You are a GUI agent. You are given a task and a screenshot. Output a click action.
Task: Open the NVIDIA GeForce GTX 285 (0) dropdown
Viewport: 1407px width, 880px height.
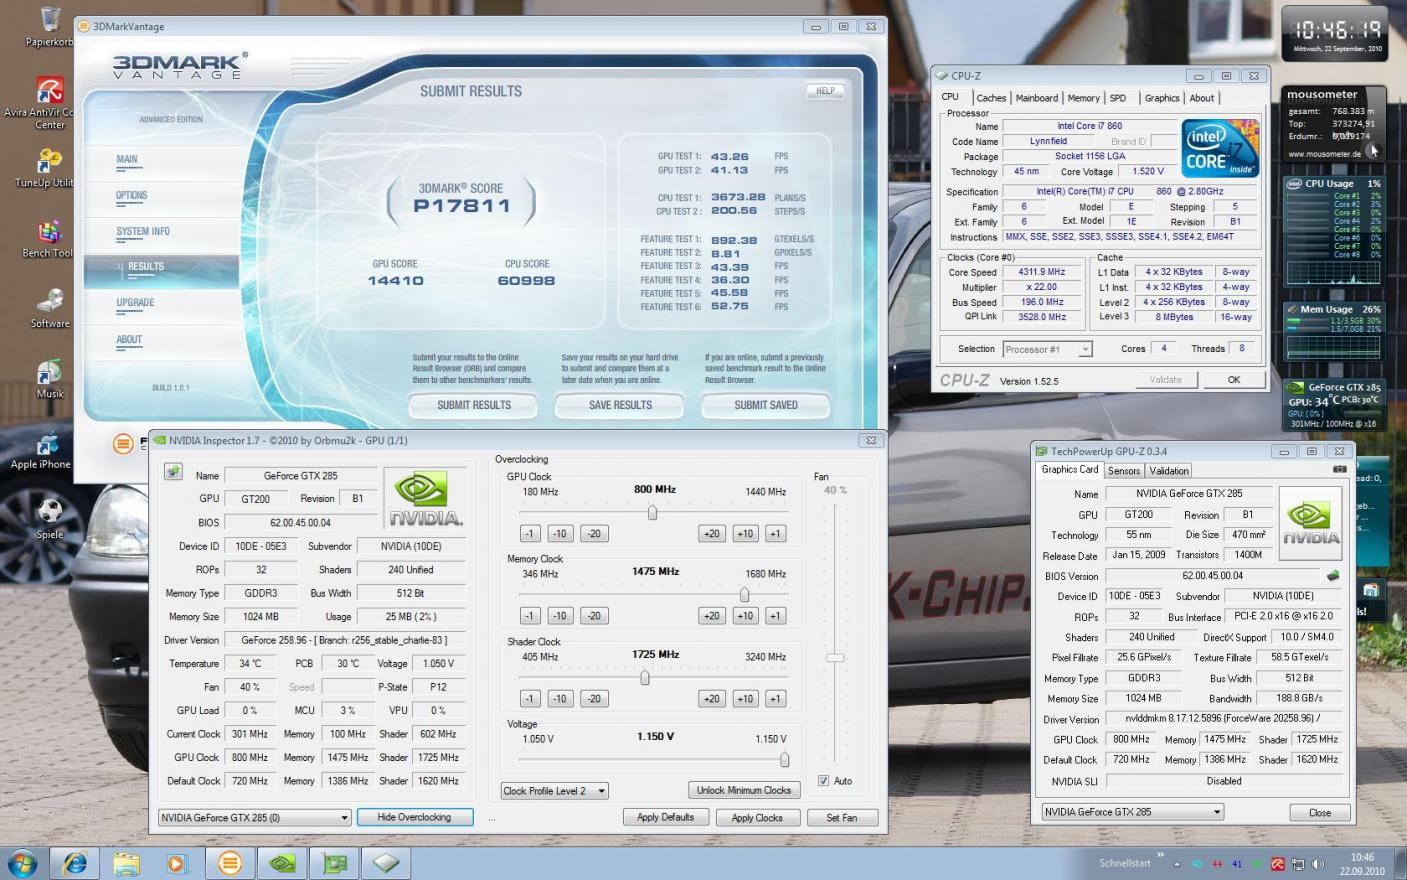point(254,818)
